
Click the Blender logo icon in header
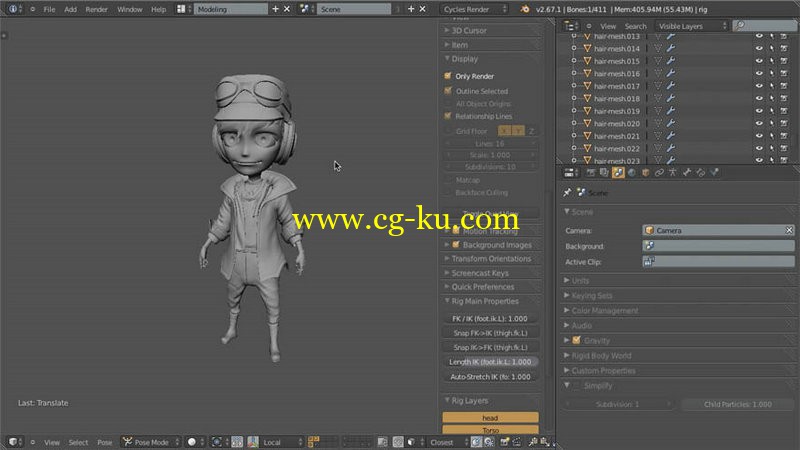(525, 9)
